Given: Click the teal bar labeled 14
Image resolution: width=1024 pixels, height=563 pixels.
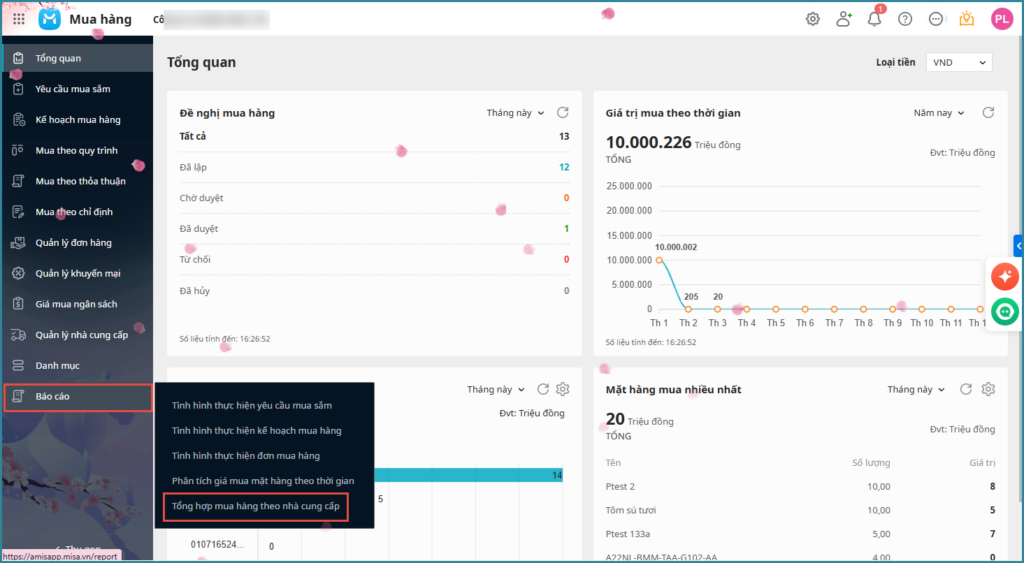Looking at the screenshot, I should (469, 475).
